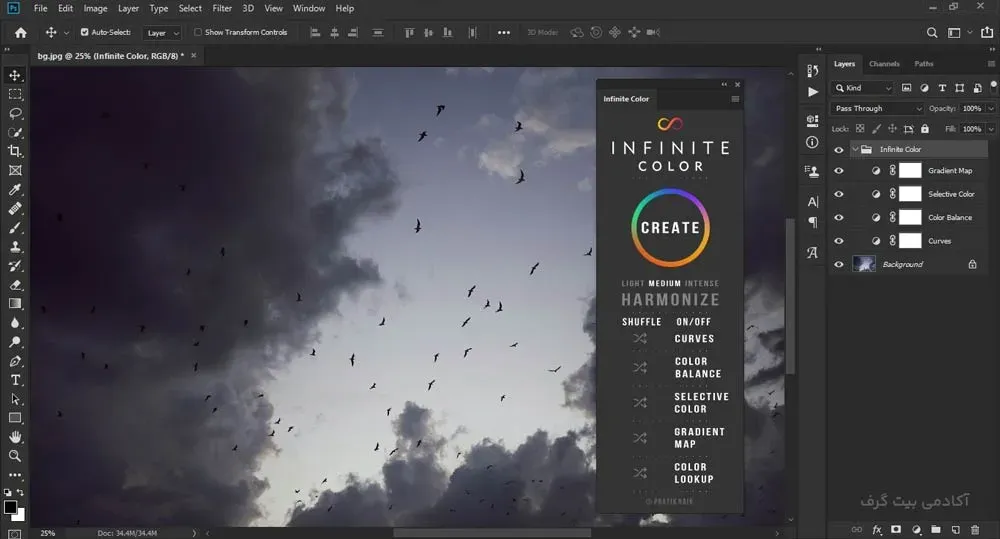Open the Auto-Select Layer dropdown
This screenshot has height=539, width=1000.
(x=163, y=33)
